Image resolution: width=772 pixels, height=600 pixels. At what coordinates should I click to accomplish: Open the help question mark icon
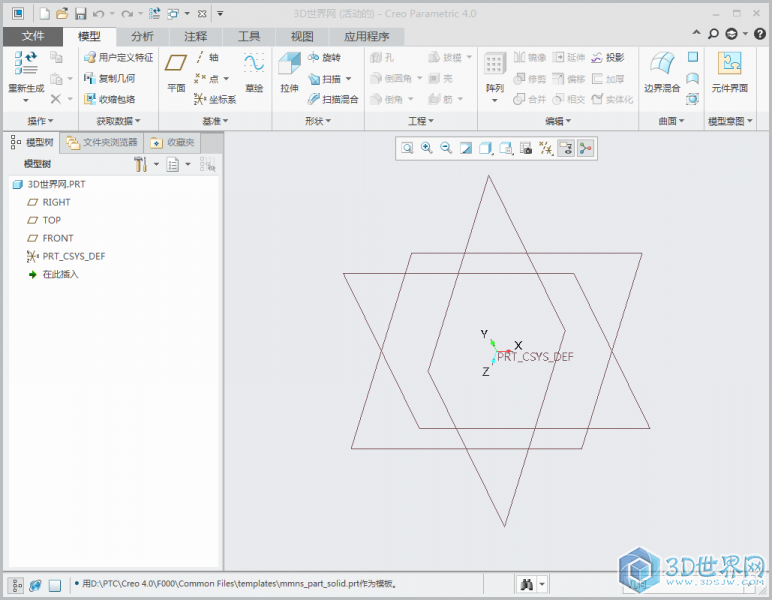point(760,33)
